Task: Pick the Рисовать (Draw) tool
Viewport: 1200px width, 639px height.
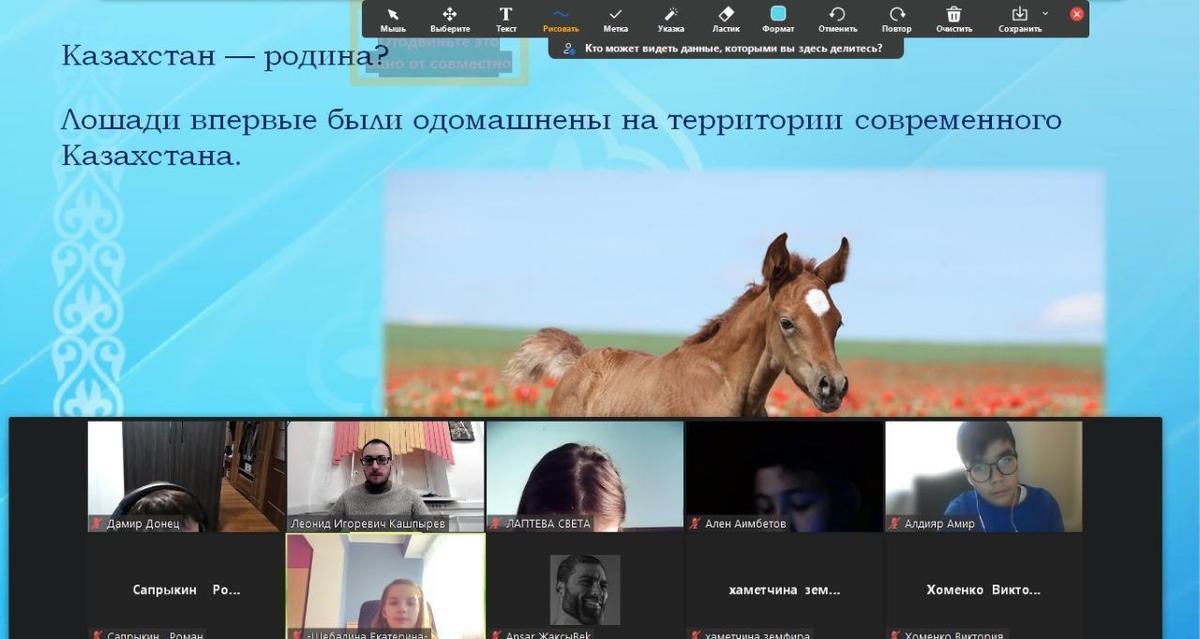Action: tap(561, 17)
